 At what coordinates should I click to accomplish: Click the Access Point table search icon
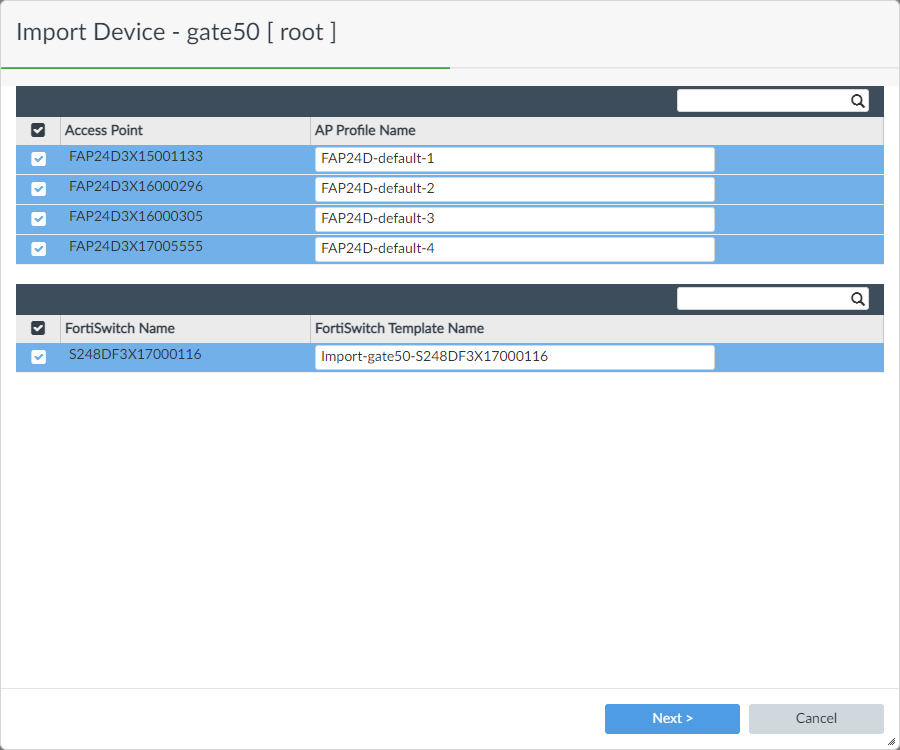(857, 100)
